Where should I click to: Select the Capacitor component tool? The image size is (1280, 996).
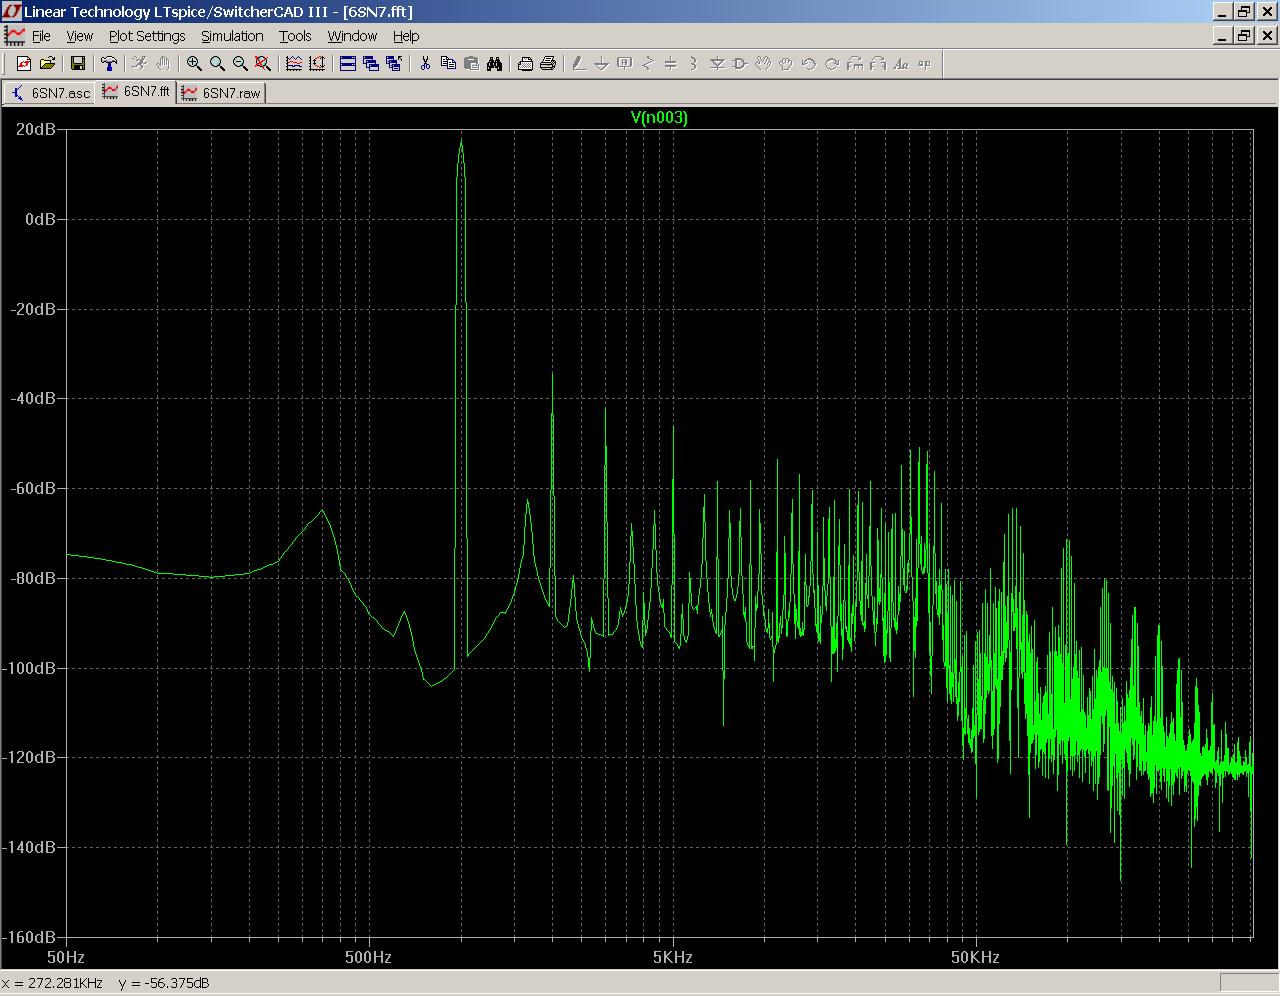pos(671,64)
